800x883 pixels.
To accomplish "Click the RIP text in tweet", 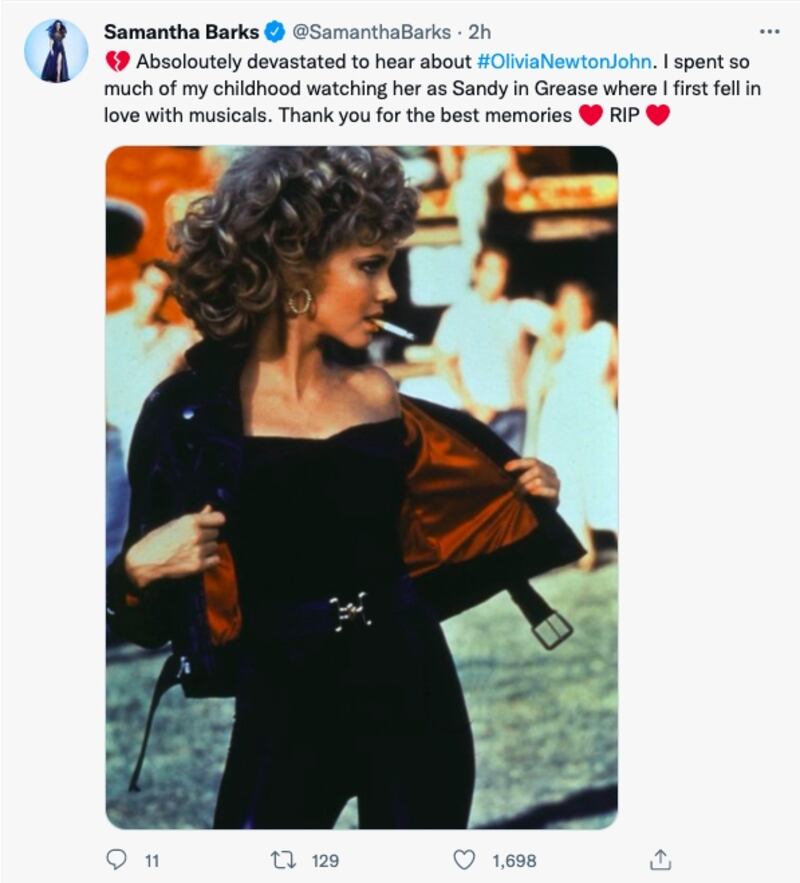I will point(624,115).
